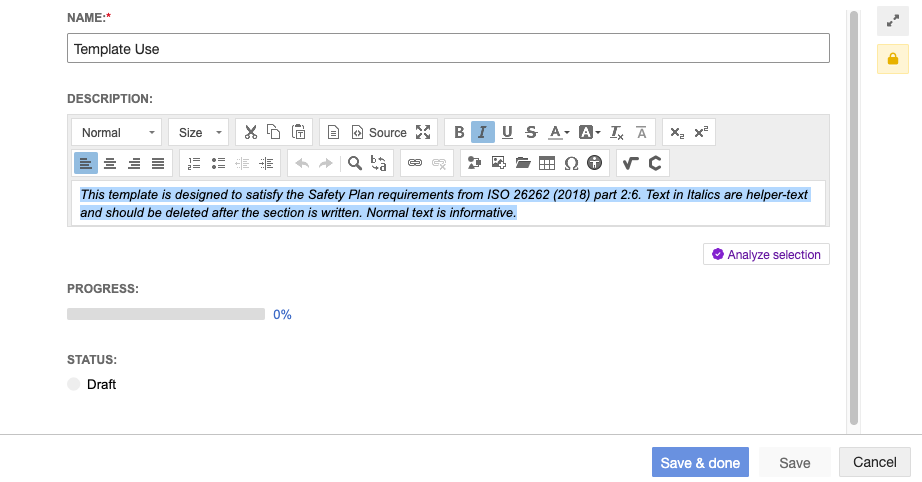922x482 pixels.
Task: Open the Templates page icon
Action: coord(333,132)
